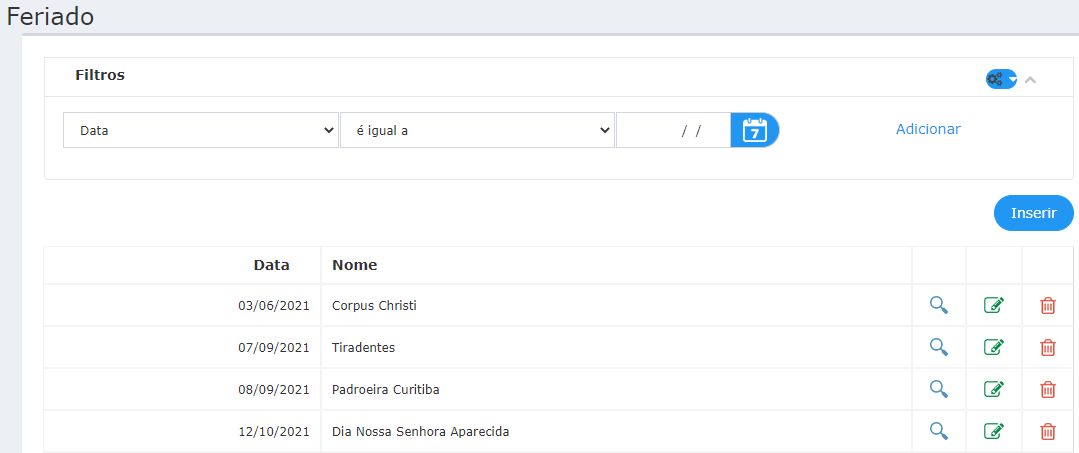1079x453 pixels.
Task: View details of Padroeira Curitiba
Action: pyautogui.click(x=939, y=389)
